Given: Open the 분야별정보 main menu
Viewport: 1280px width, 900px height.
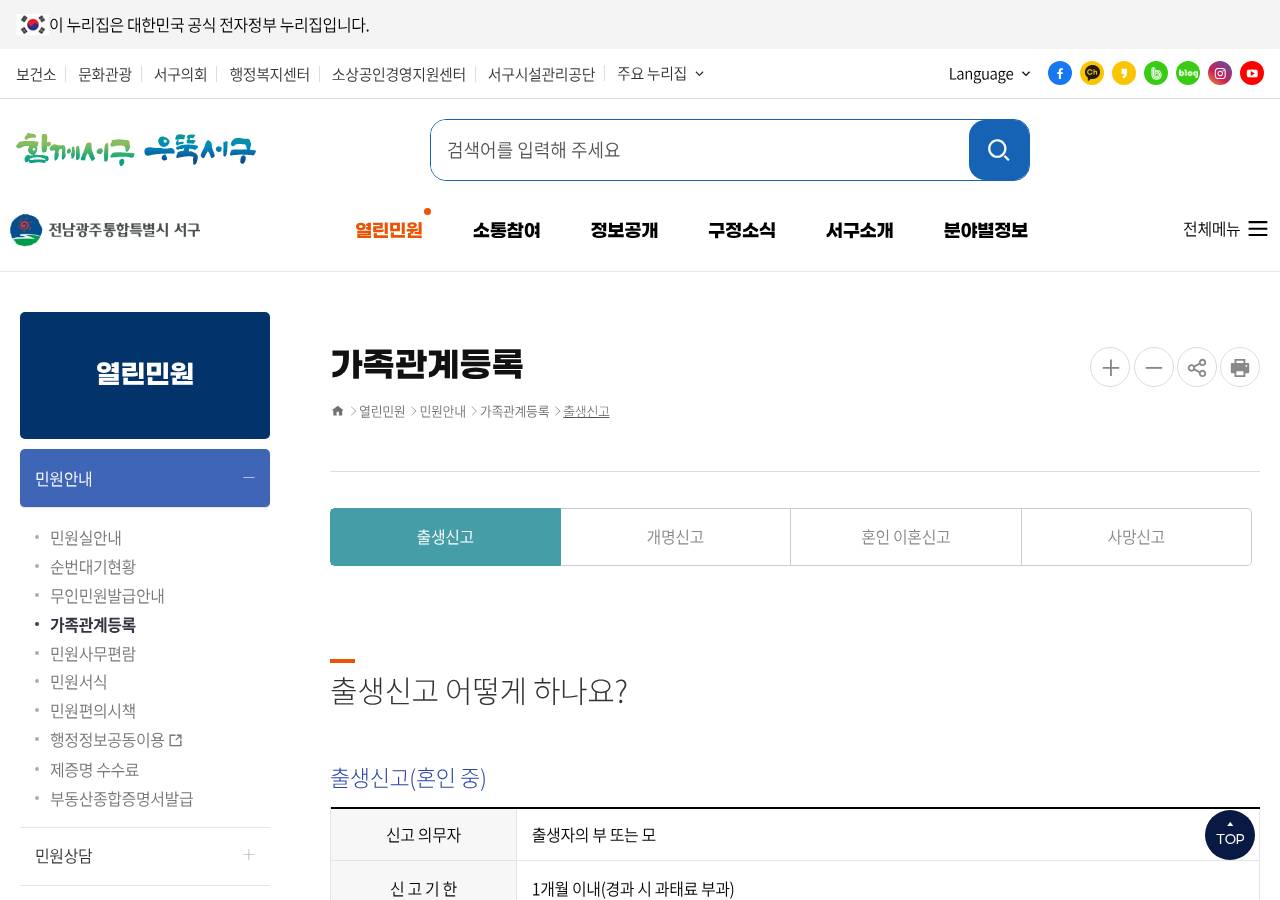Looking at the screenshot, I should (986, 230).
